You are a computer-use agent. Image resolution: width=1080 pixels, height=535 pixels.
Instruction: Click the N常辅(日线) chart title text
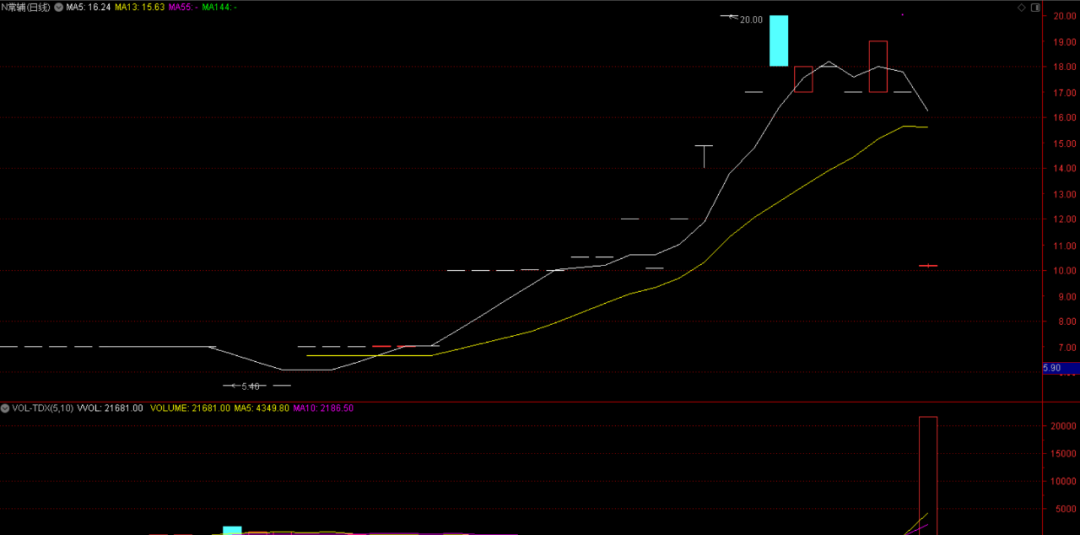pyautogui.click(x=27, y=7)
